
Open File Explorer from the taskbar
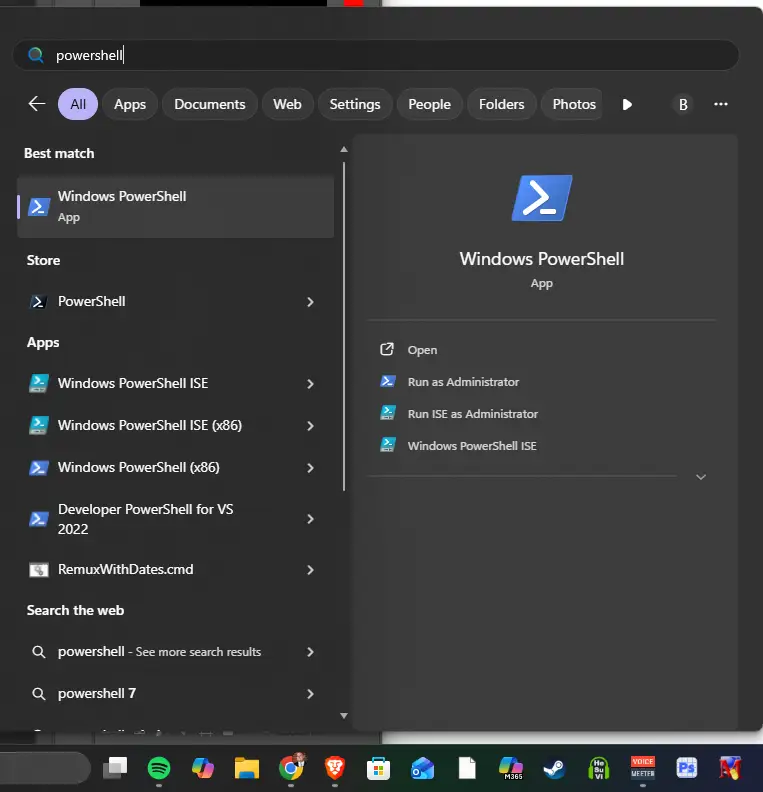click(246, 768)
